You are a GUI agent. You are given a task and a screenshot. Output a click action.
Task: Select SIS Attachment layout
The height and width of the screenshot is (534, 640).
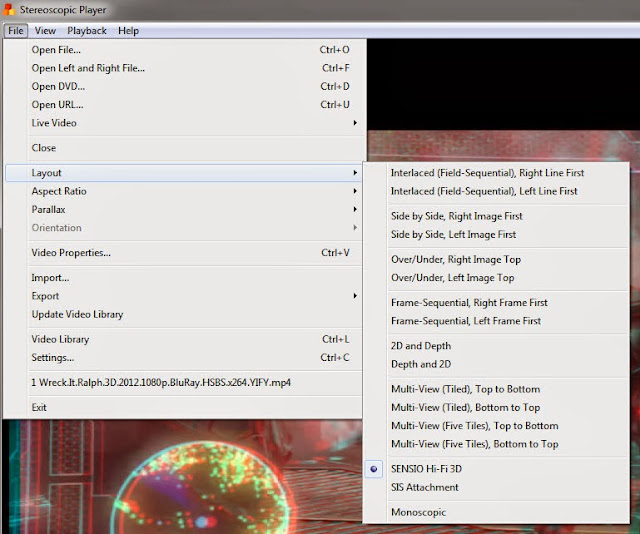pyautogui.click(x=496, y=487)
